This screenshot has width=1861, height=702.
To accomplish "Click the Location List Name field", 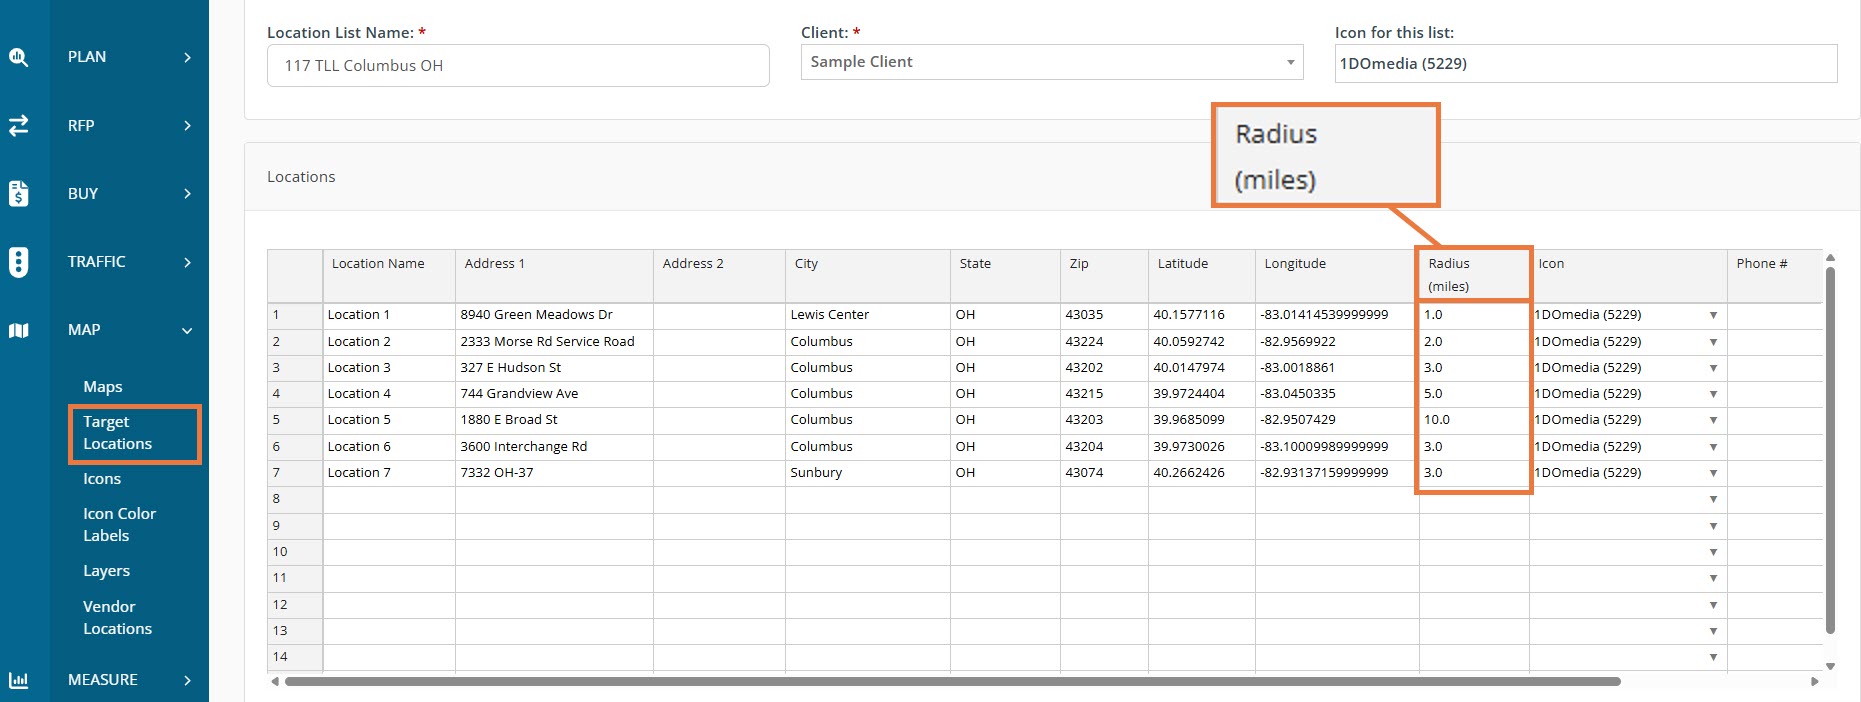I will (518, 66).
